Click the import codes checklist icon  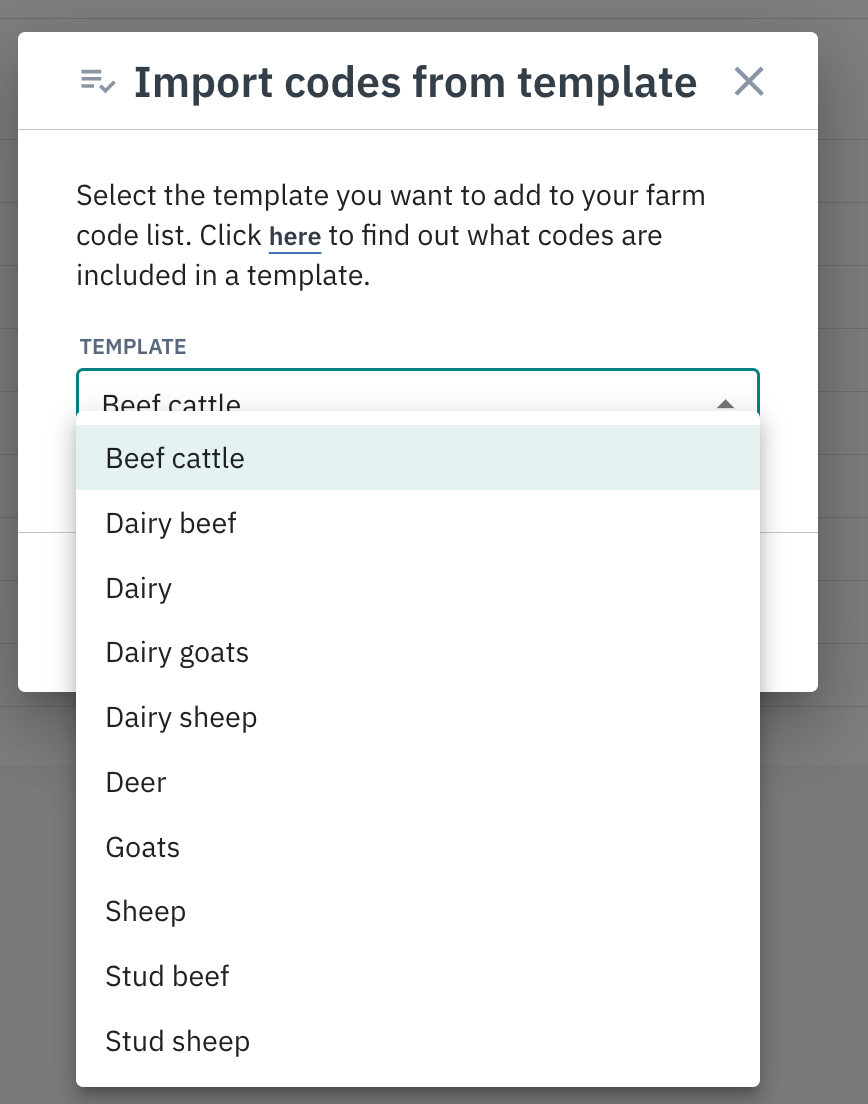(98, 80)
